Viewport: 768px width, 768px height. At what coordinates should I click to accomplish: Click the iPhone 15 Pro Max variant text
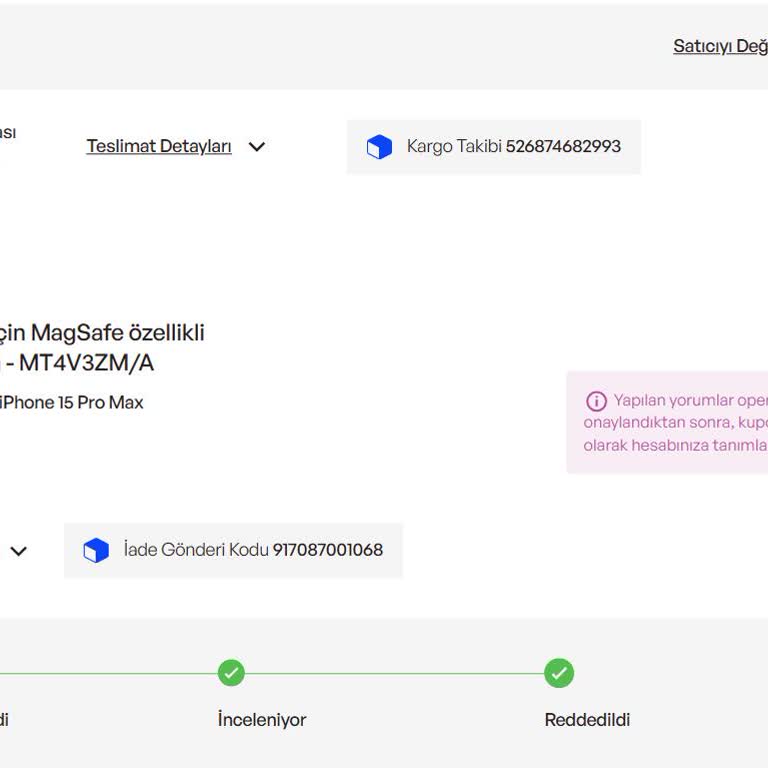tap(72, 402)
